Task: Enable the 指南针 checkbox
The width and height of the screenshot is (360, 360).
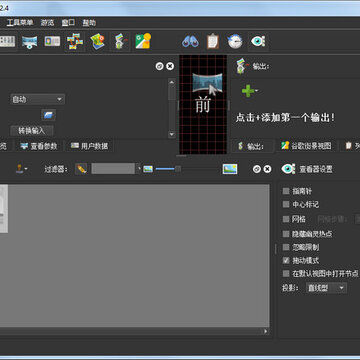Action: [x=286, y=191]
